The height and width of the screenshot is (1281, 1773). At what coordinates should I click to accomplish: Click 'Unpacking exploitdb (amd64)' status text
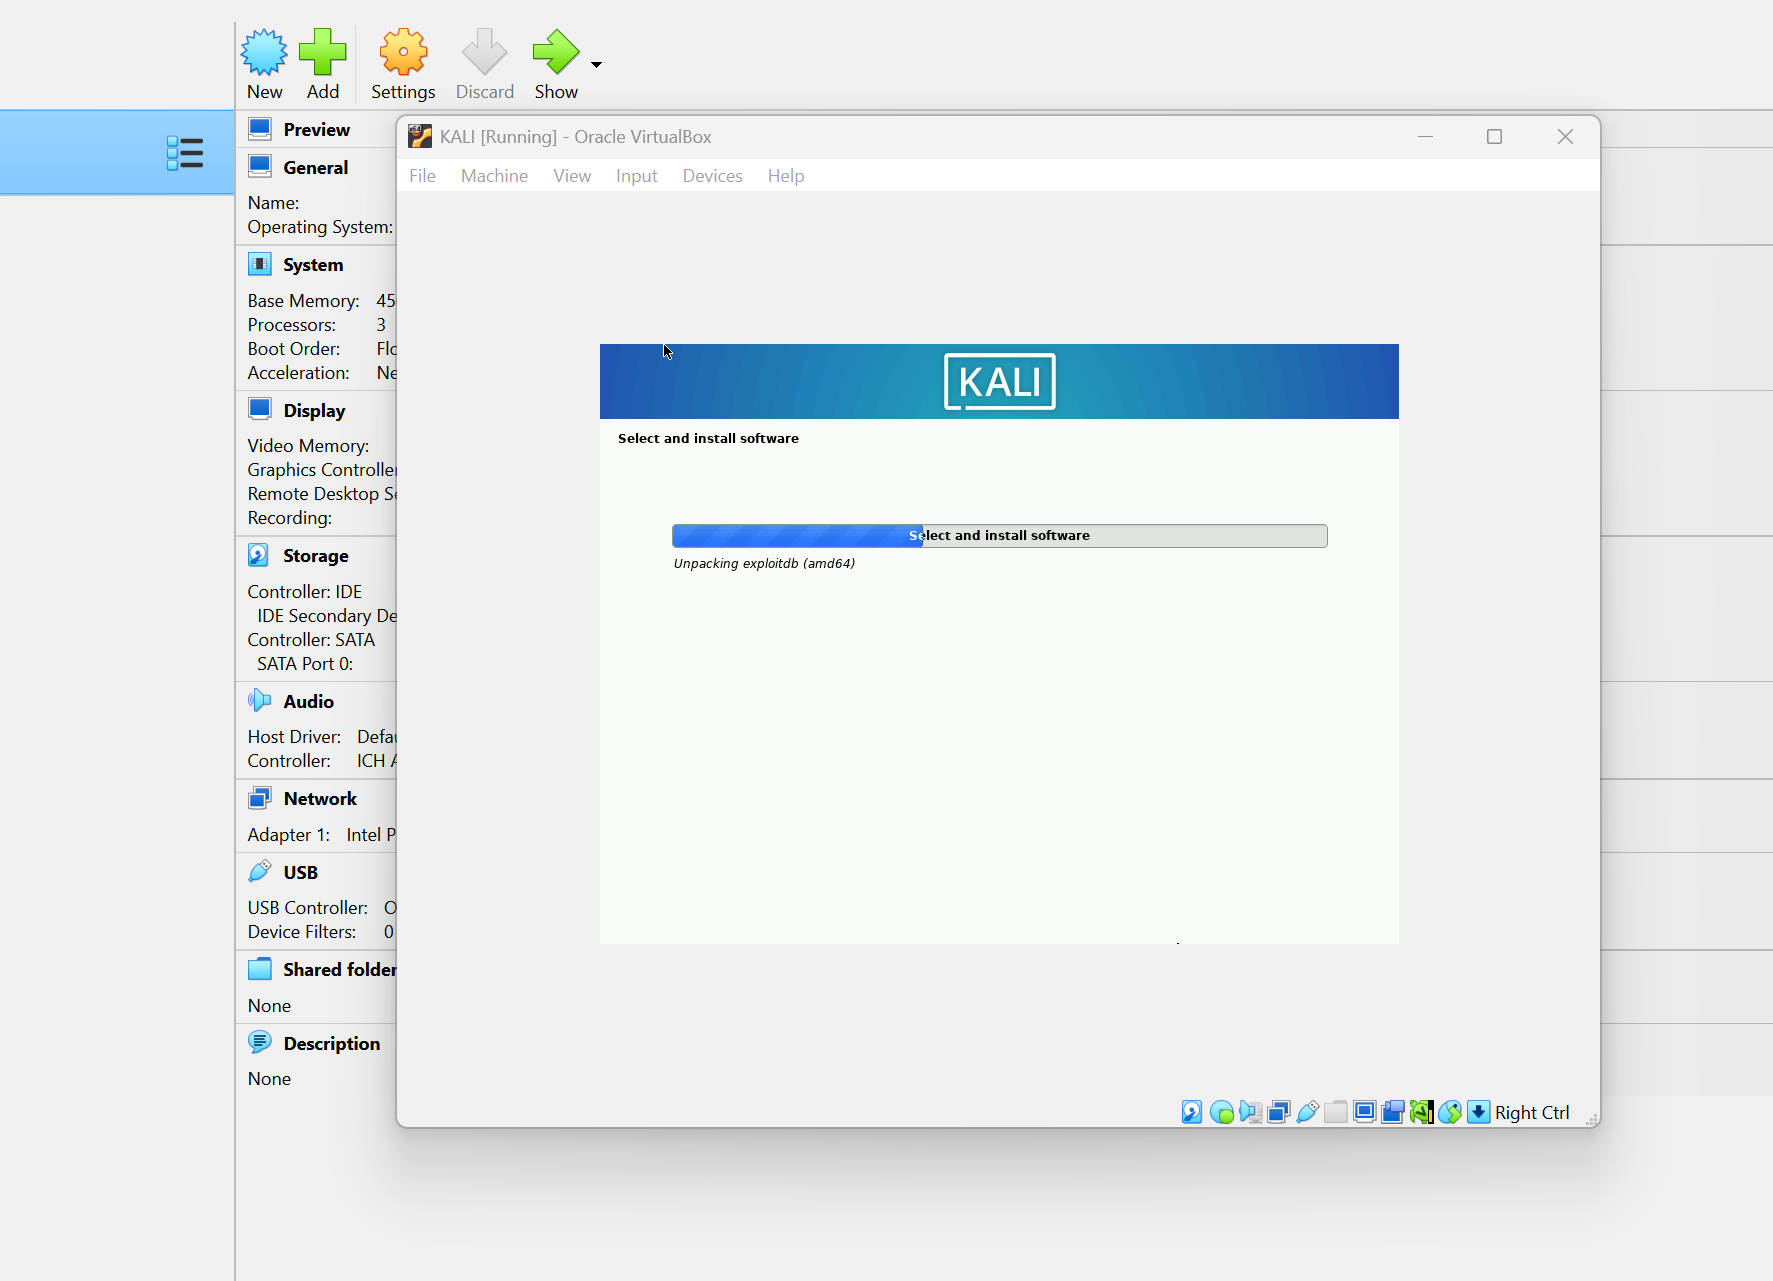point(764,564)
